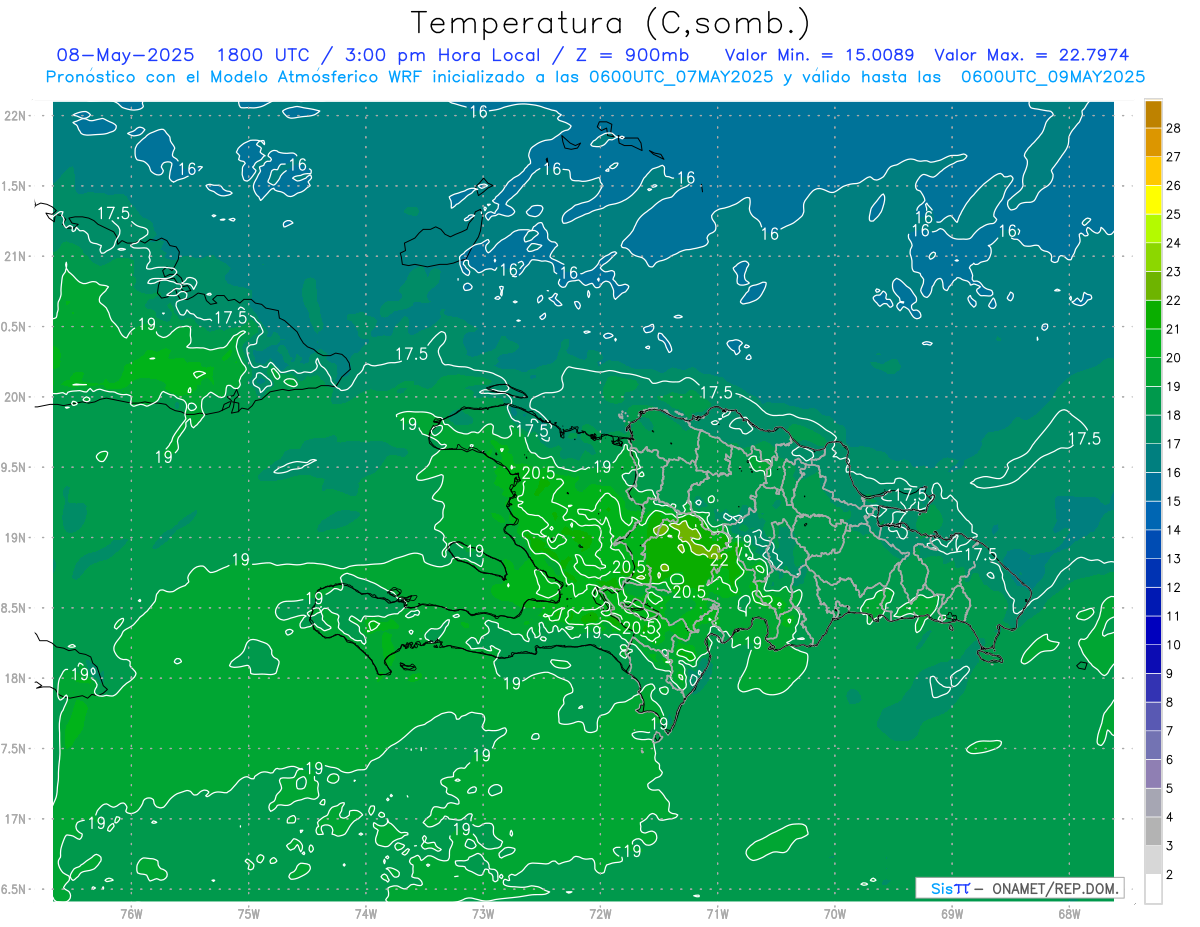Click the title 'Temperatura (C,somb.)'

(610, 23)
